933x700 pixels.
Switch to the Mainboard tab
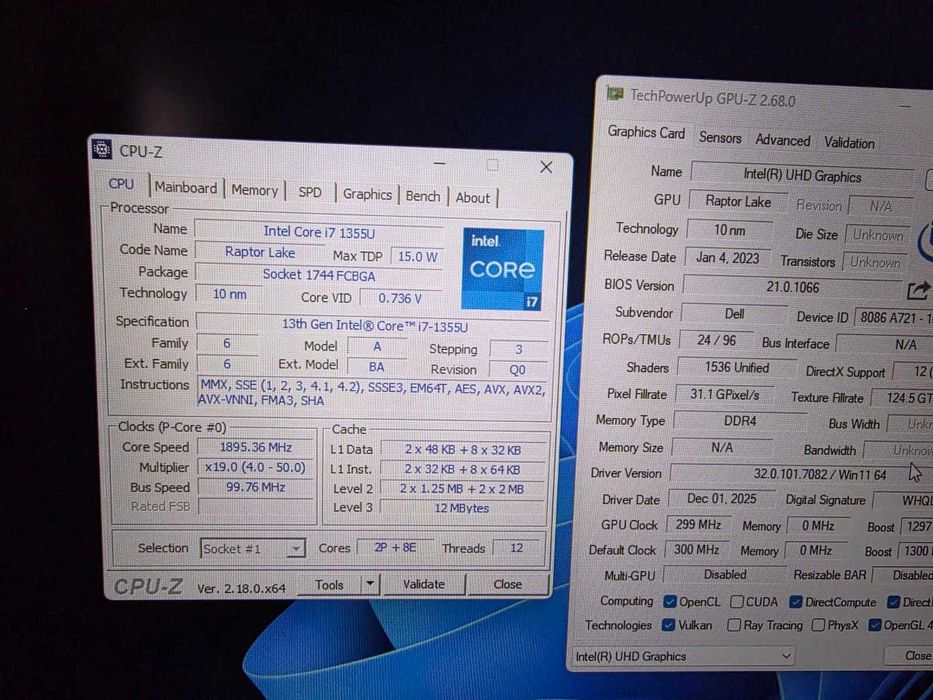(186, 188)
